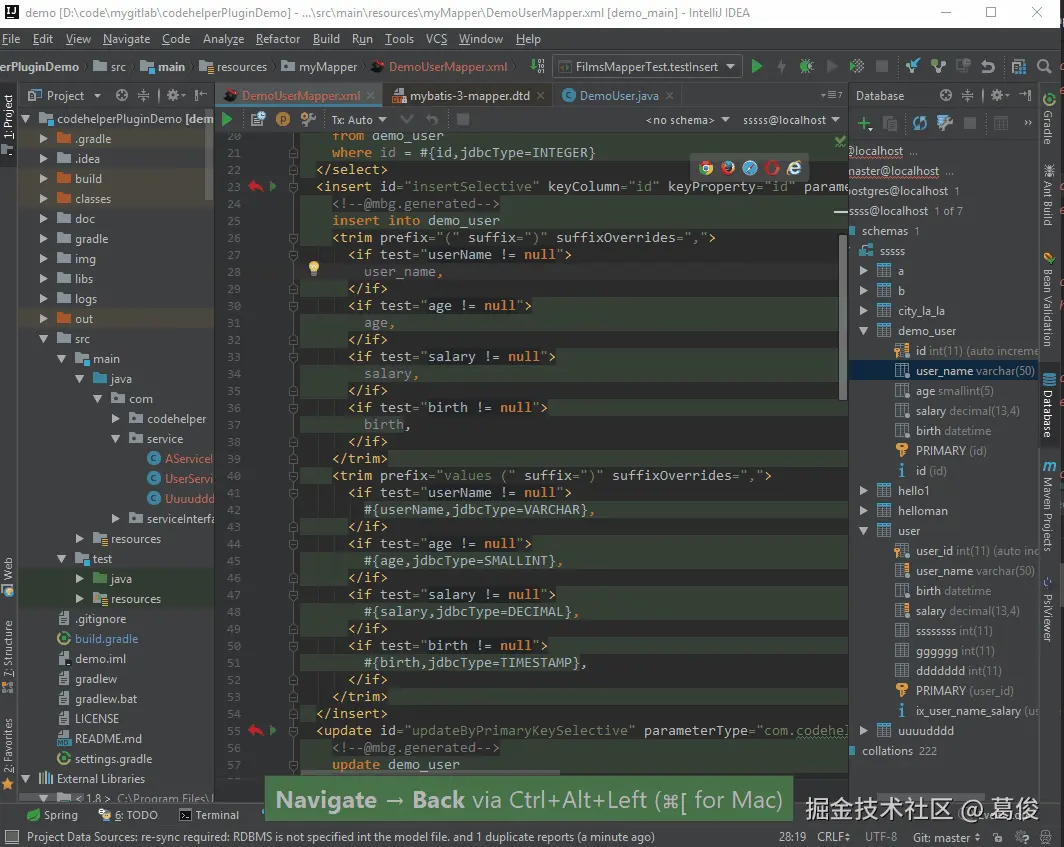This screenshot has height=847, width=1064.
Task: Collapse the demo_user table node
Action: tap(865, 331)
